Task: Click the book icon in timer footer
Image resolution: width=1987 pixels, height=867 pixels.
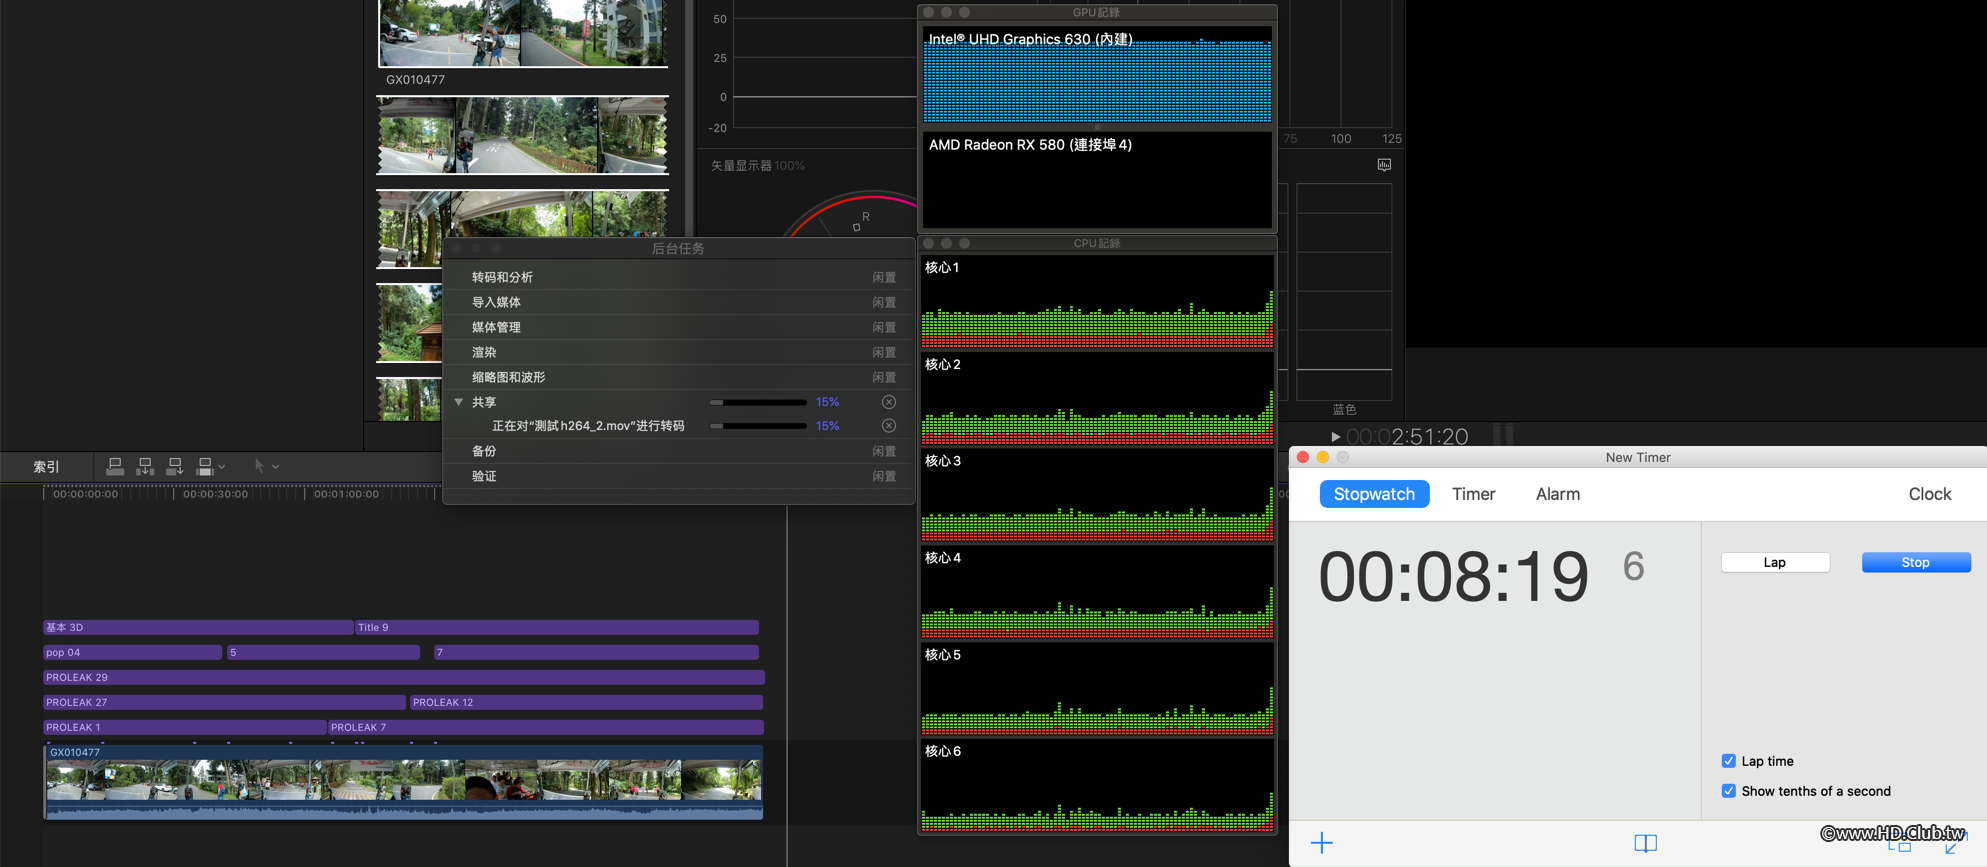Action: pos(1645,843)
